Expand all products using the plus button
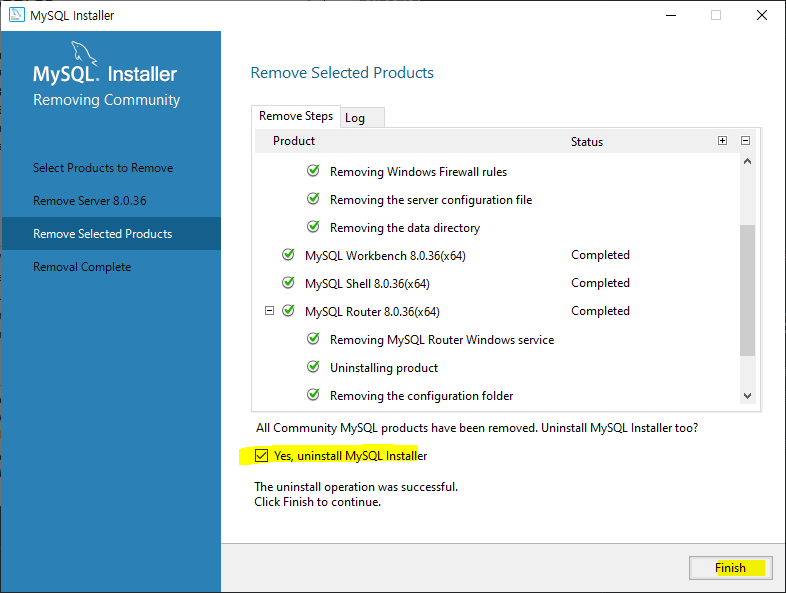This screenshot has height=593, width=786. pyautogui.click(x=722, y=141)
